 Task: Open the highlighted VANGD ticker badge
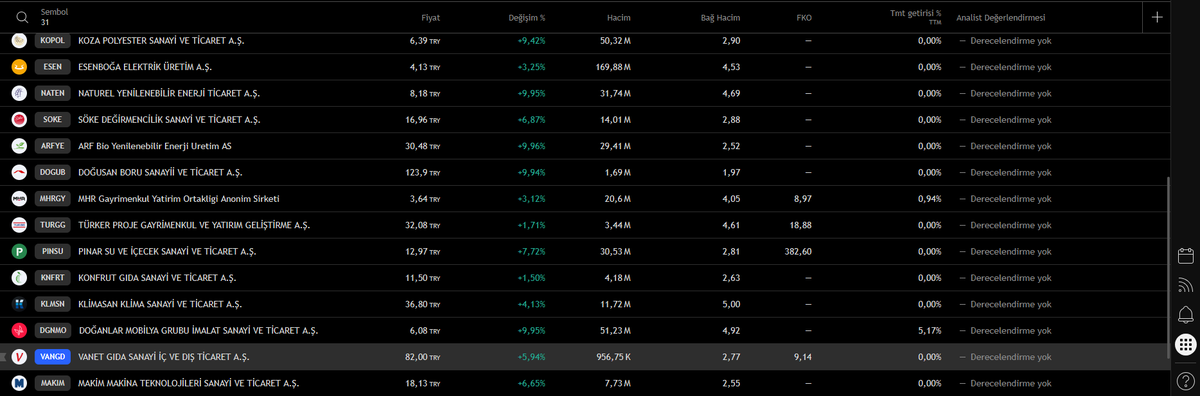(52, 356)
